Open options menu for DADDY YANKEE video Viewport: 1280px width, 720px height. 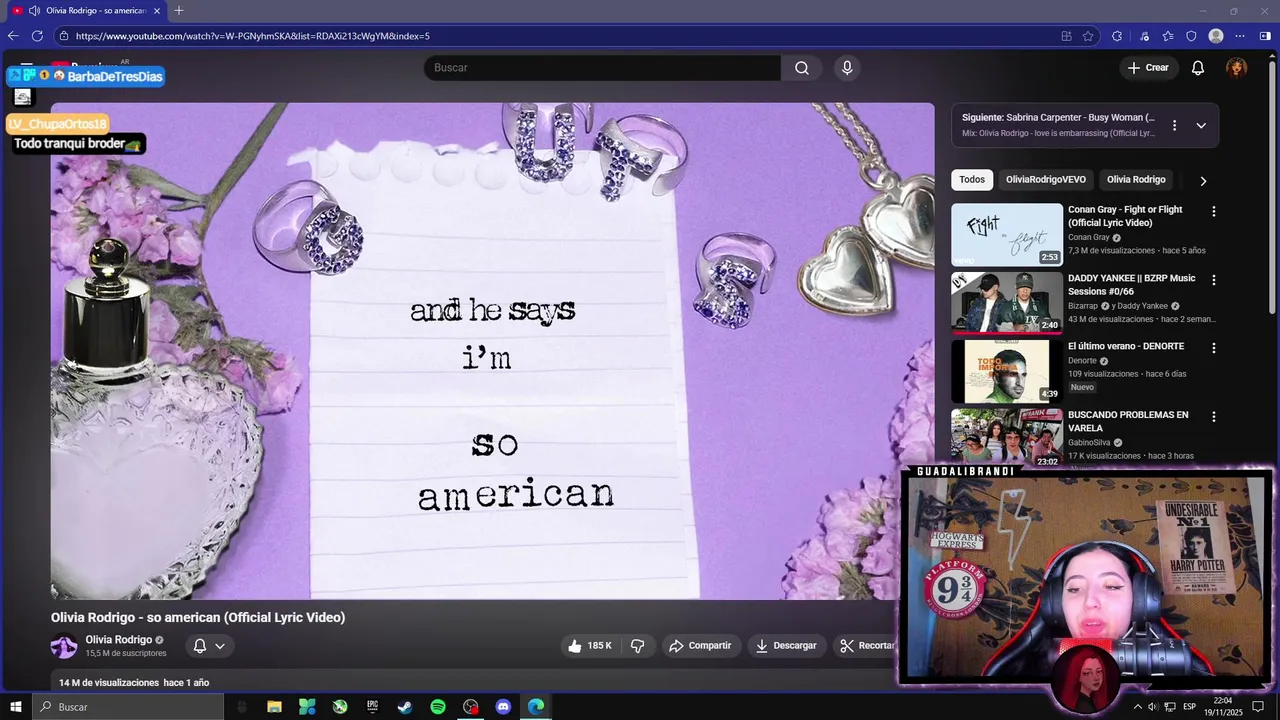(1214, 280)
